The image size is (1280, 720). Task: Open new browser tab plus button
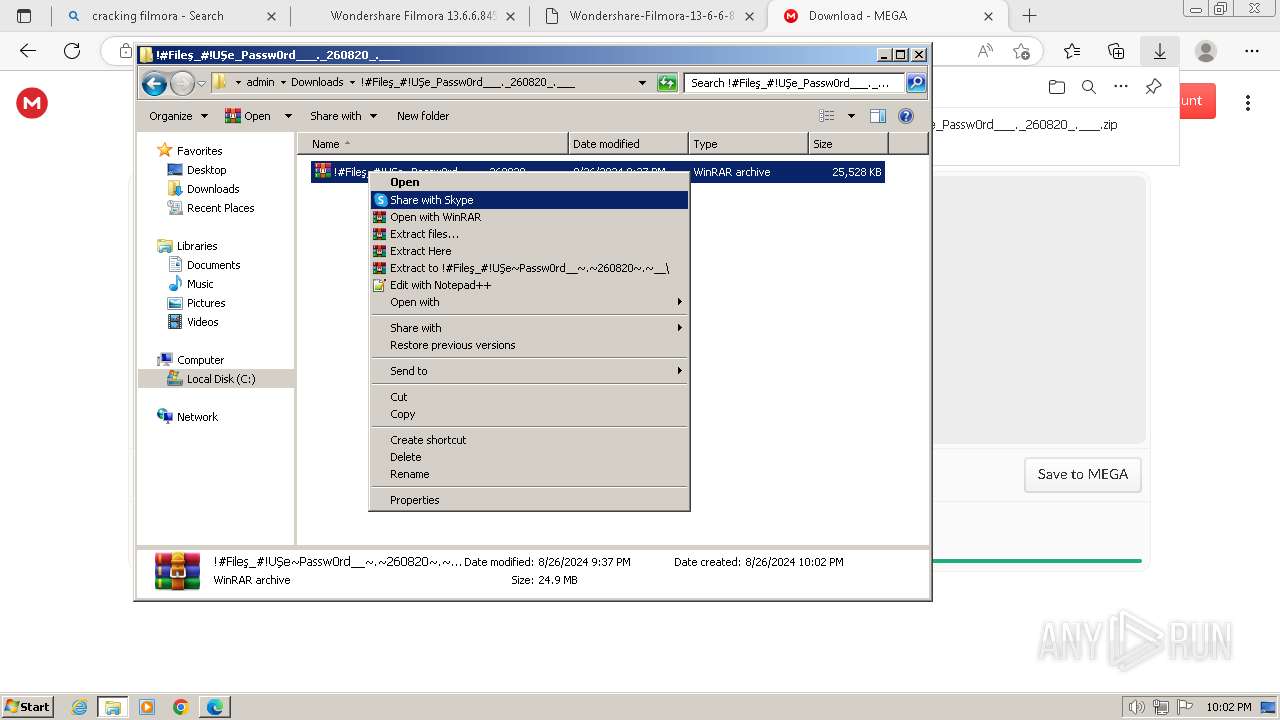[1029, 16]
